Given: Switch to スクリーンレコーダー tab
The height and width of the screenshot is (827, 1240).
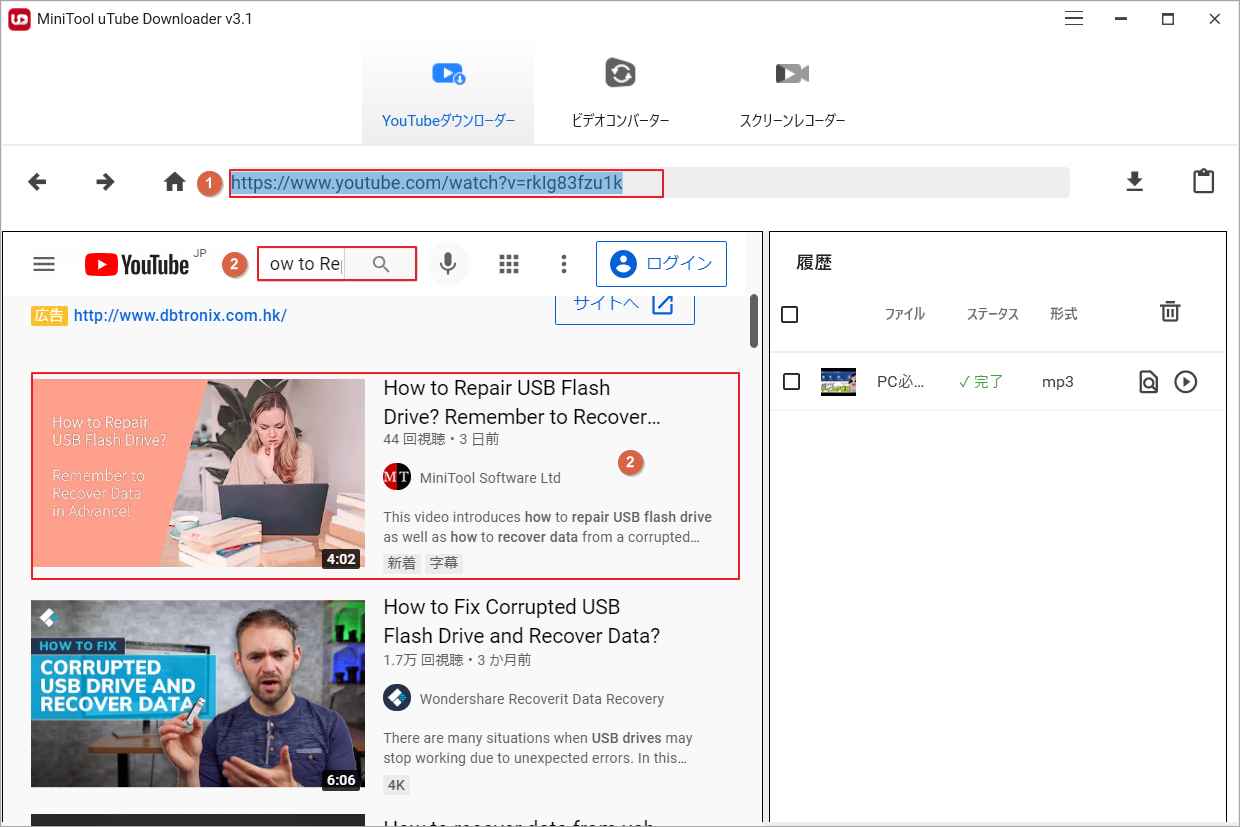Looking at the screenshot, I should click(x=792, y=92).
